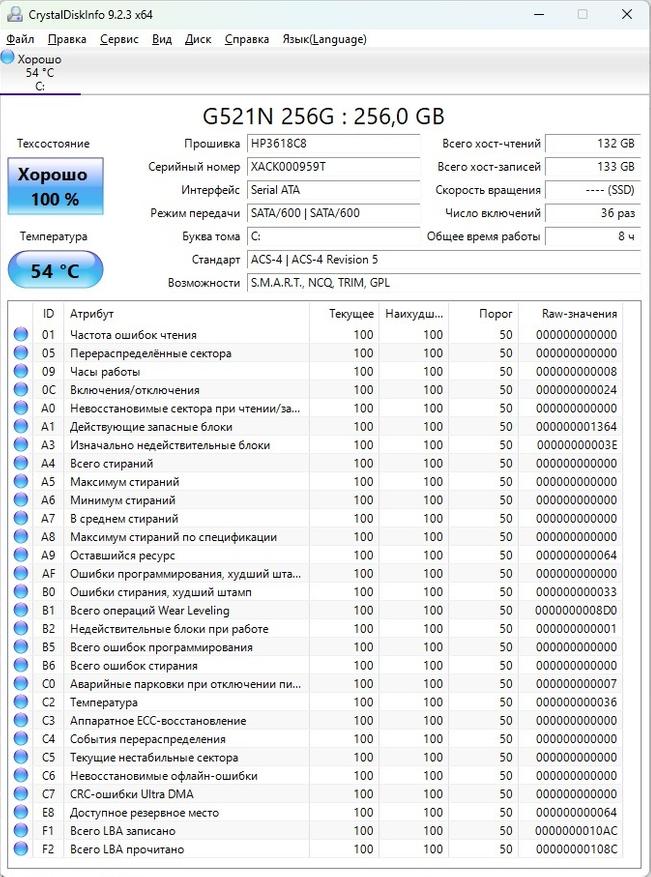
Task: Click status icon for Доступное резервное место row
Action: 21,812
